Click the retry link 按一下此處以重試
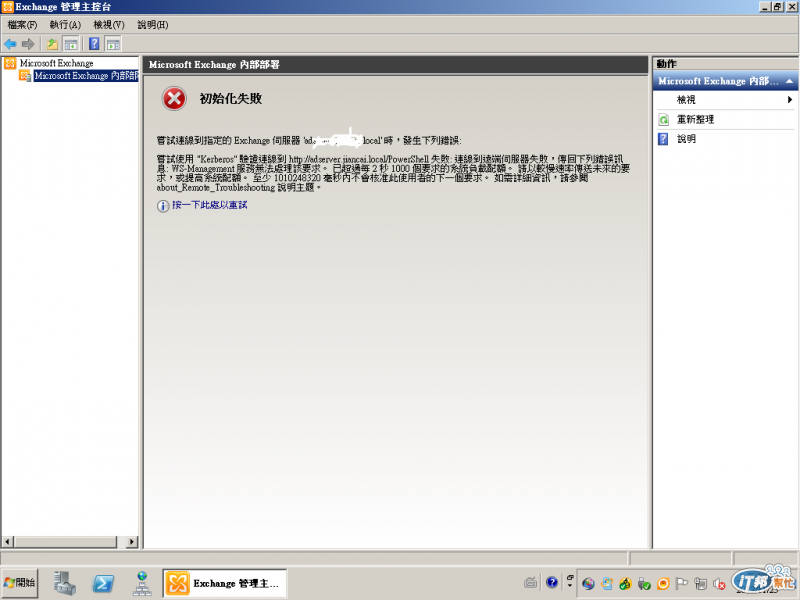 click(x=210, y=205)
